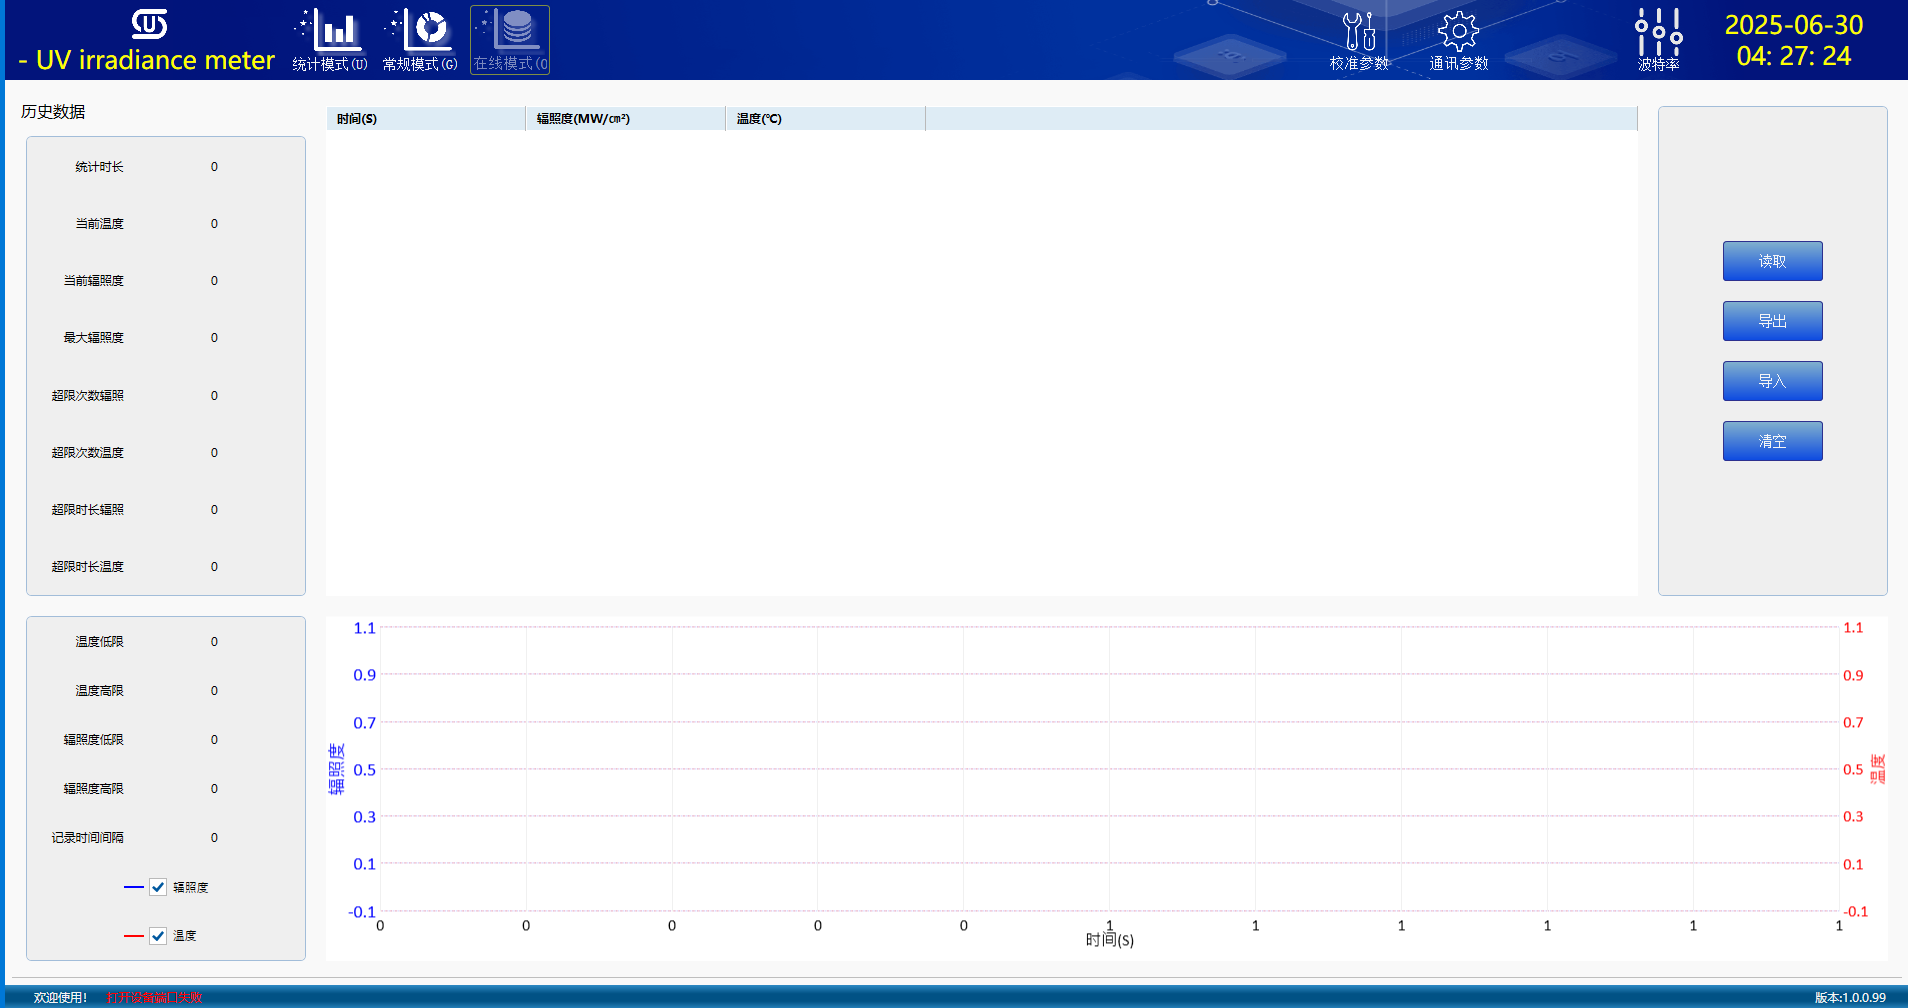Click the 导出 export button
This screenshot has height=1008, width=1908.
pos(1772,321)
